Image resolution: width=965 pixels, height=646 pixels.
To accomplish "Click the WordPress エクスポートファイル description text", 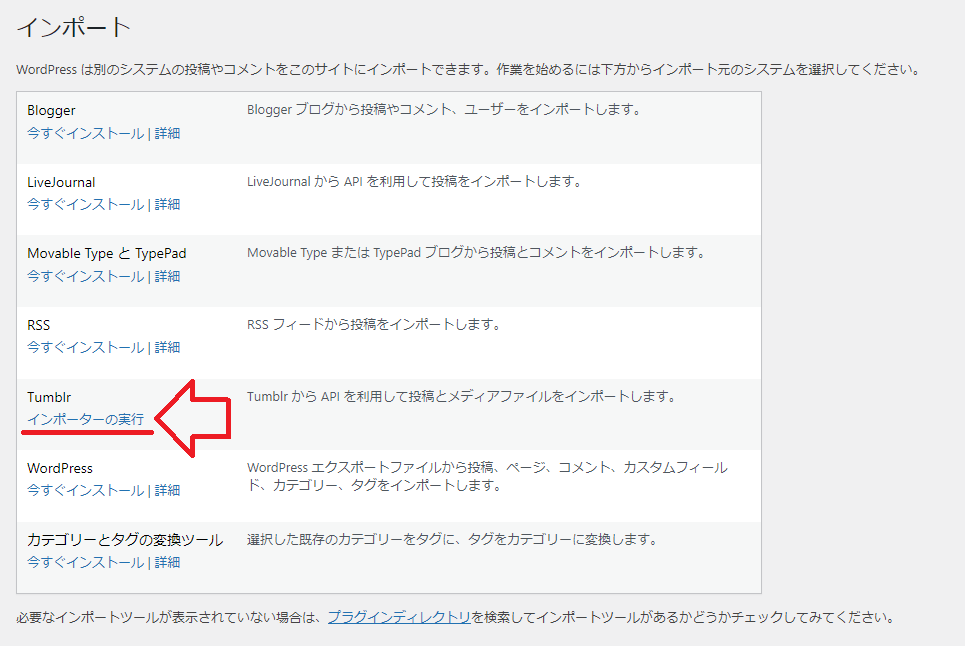I will (x=487, y=476).
